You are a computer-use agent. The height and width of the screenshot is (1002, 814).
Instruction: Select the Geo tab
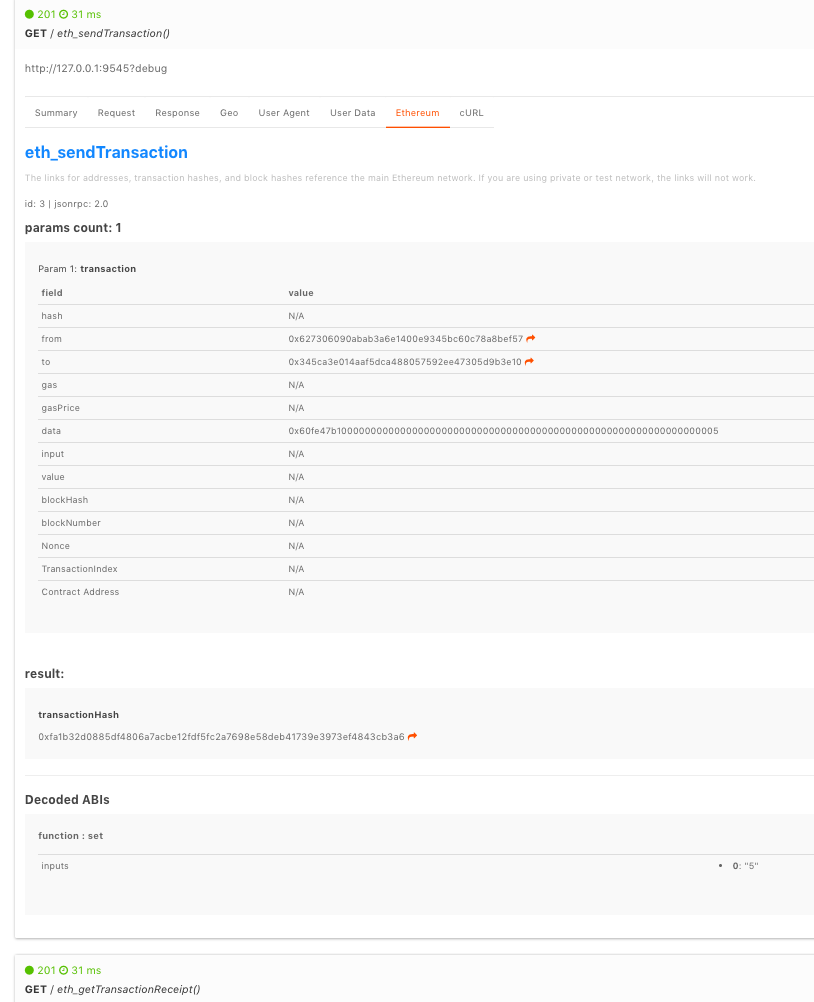tap(229, 112)
